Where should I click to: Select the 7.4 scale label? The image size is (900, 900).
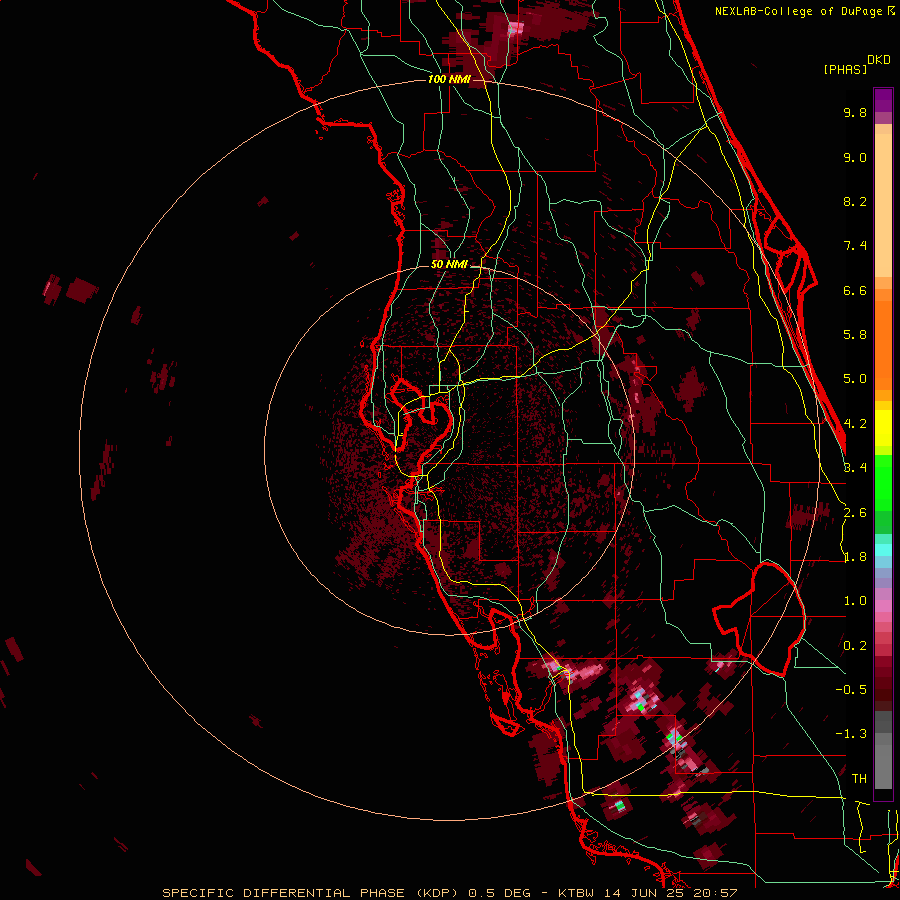coord(855,246)
